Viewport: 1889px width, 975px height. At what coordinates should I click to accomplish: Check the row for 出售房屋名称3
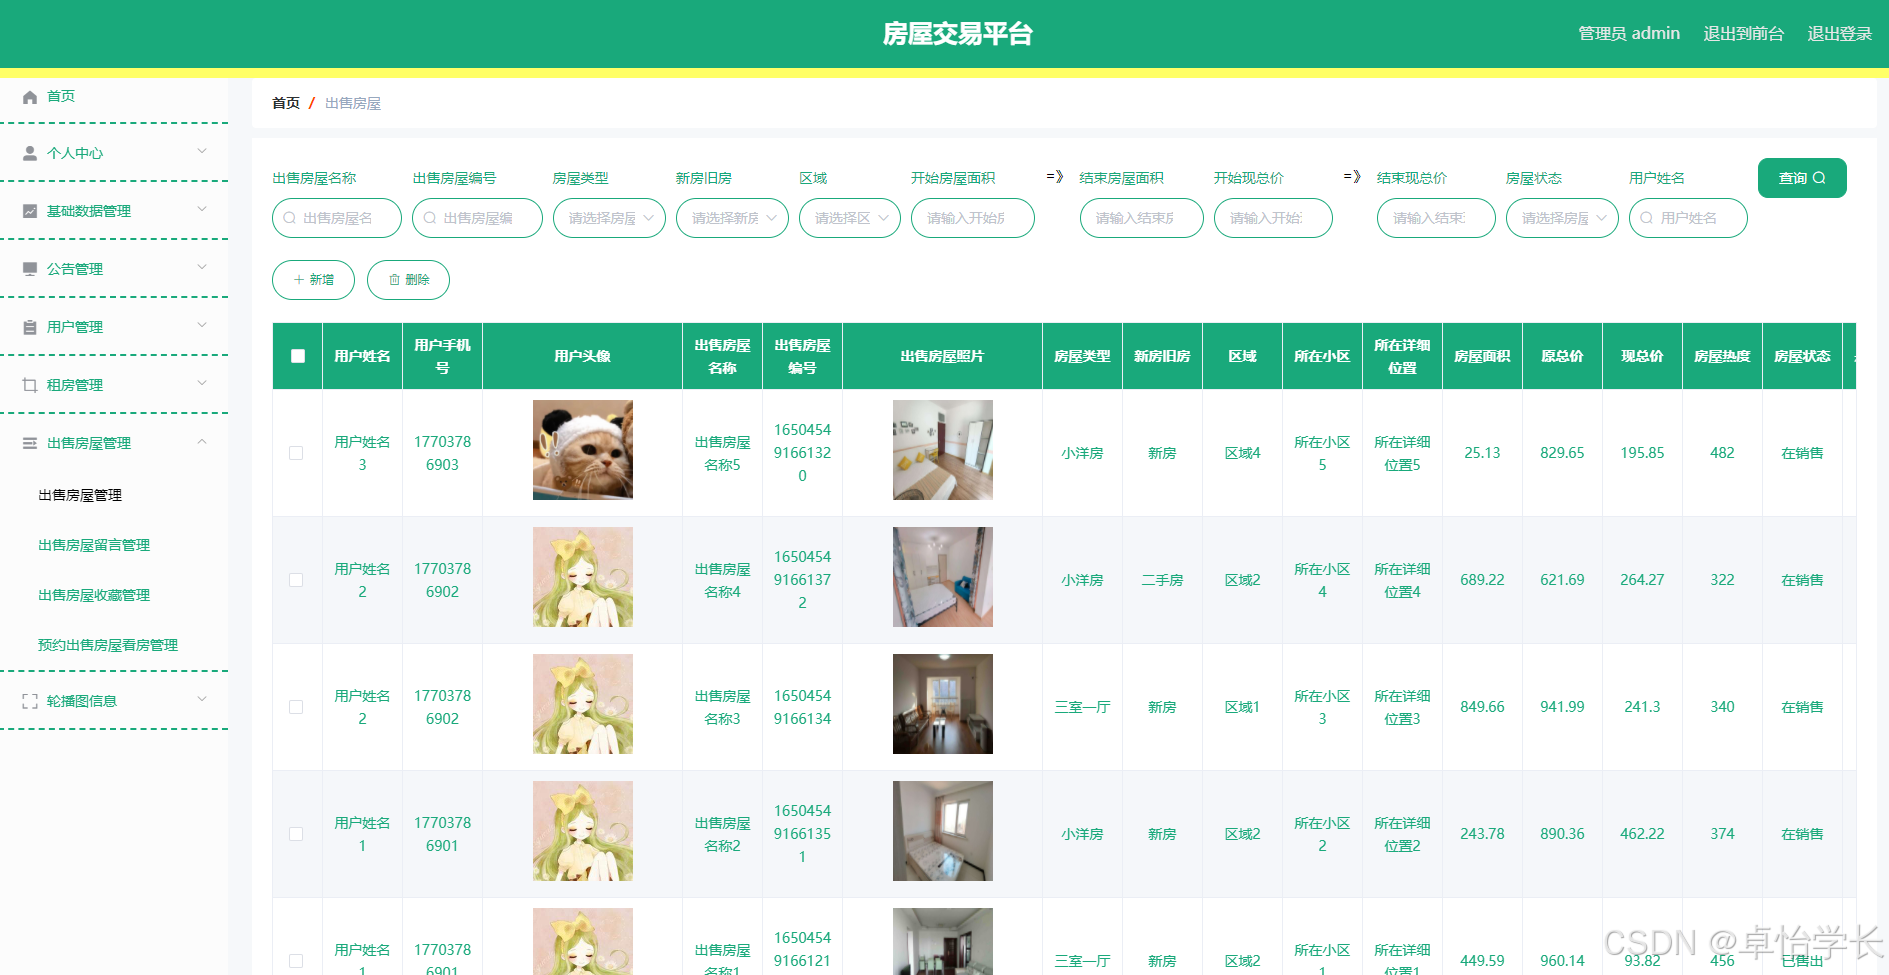[296, 707]
